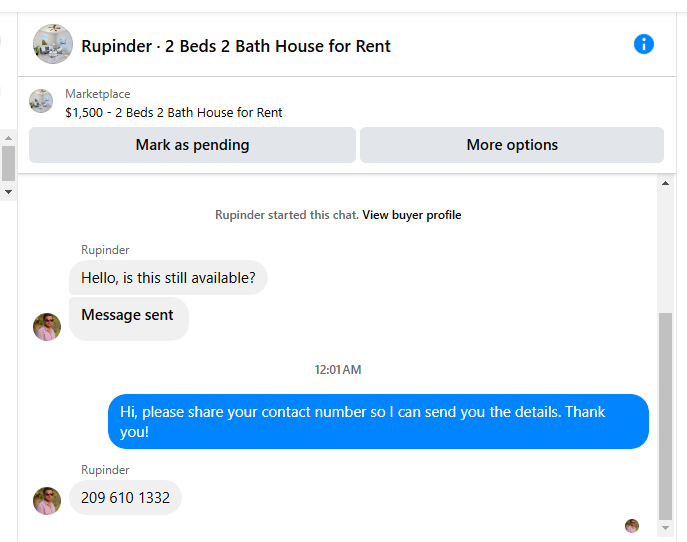687x542 pixels.
Task: Click Rupinder's avatar beside Message sent
Action: point(47,327)
